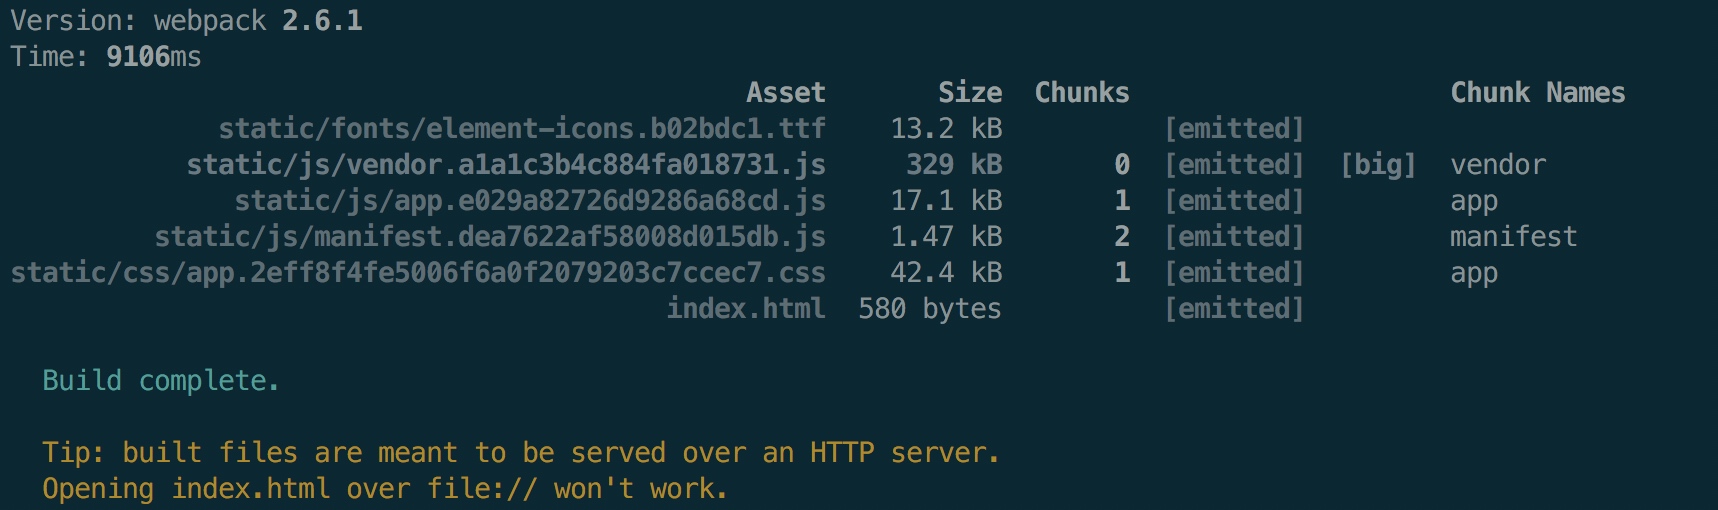Click the app.e029a82726d9286a68cd.js asset
1718x510 pixels.
tap(530, 200)
